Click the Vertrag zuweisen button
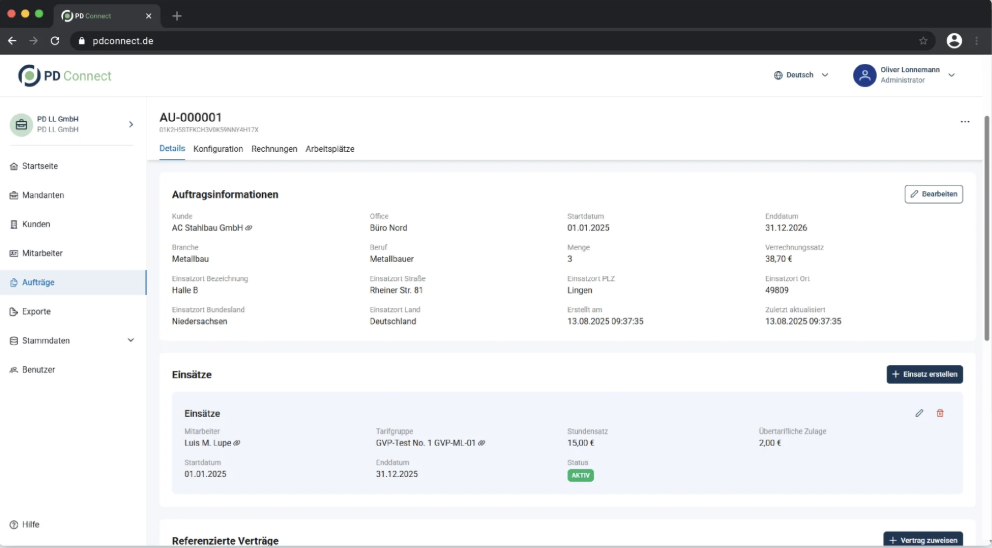The height and width of the screenshot is (548, 992). 923,540
